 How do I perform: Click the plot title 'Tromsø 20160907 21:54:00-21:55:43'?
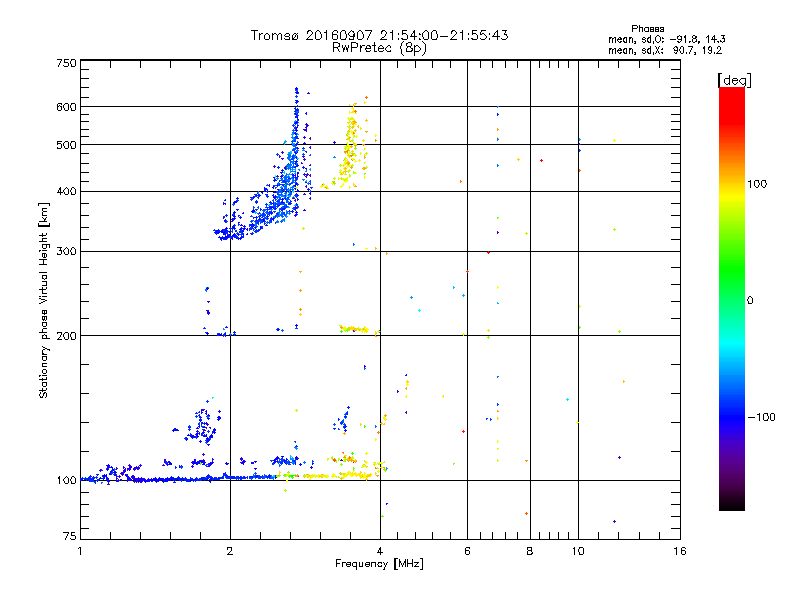pyautogui.click(x=379, y=35)
